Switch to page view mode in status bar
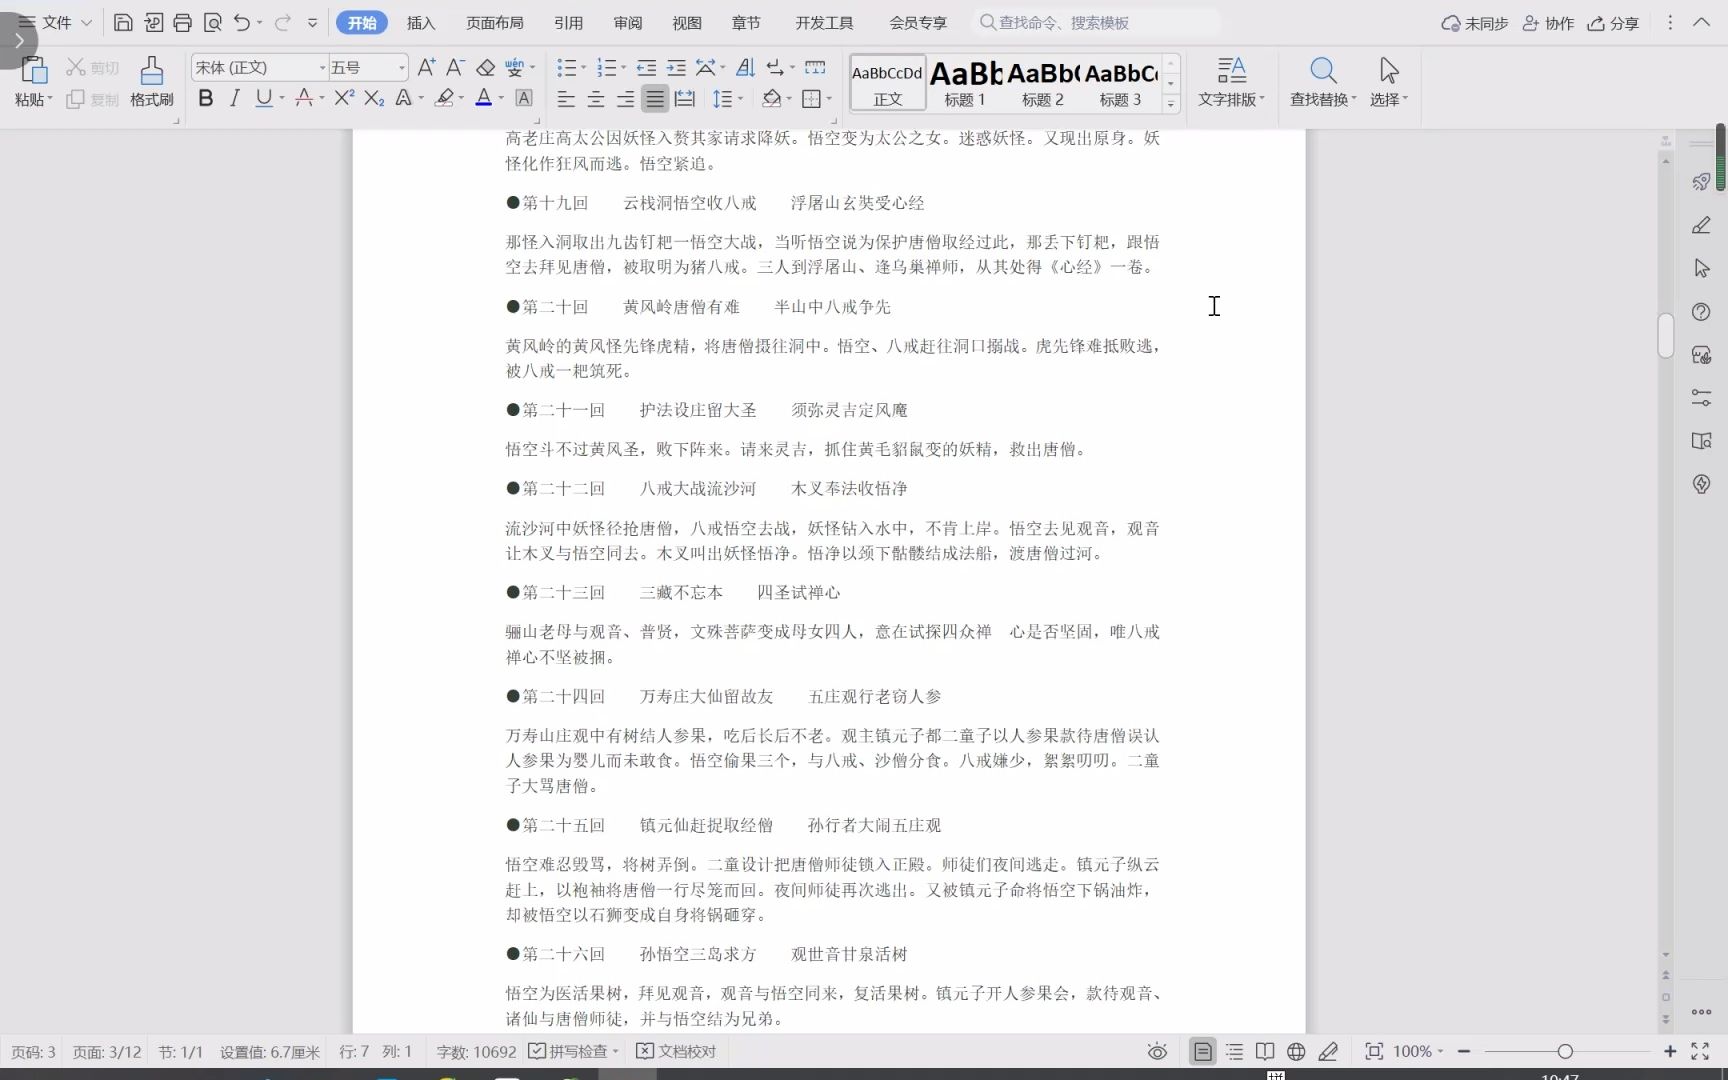Viewport: 1728px width, 1080px height. 1202,1051
